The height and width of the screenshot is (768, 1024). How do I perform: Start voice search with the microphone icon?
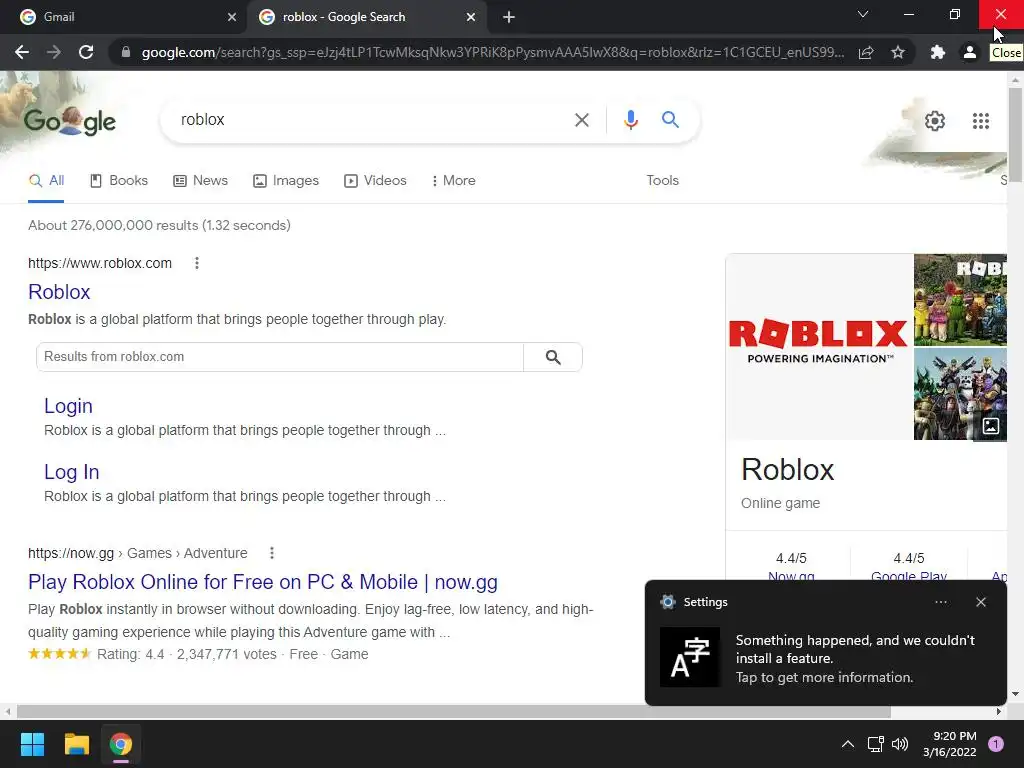pyautogui.click(x=630, y=120)
